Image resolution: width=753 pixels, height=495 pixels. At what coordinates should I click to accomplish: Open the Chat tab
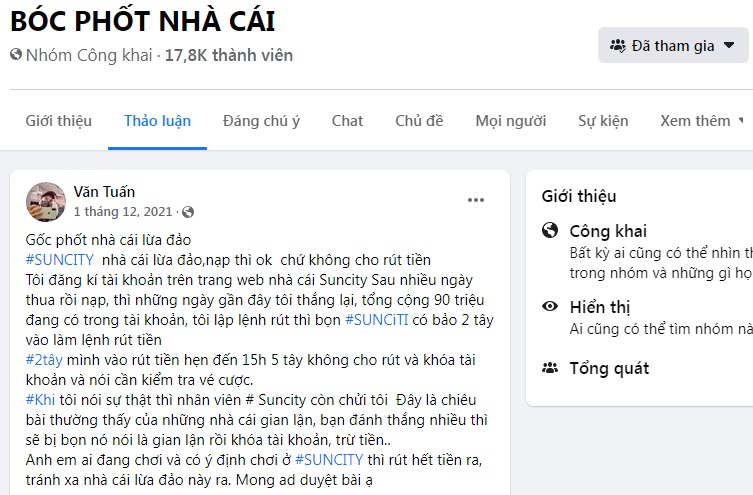click(347, 121)
